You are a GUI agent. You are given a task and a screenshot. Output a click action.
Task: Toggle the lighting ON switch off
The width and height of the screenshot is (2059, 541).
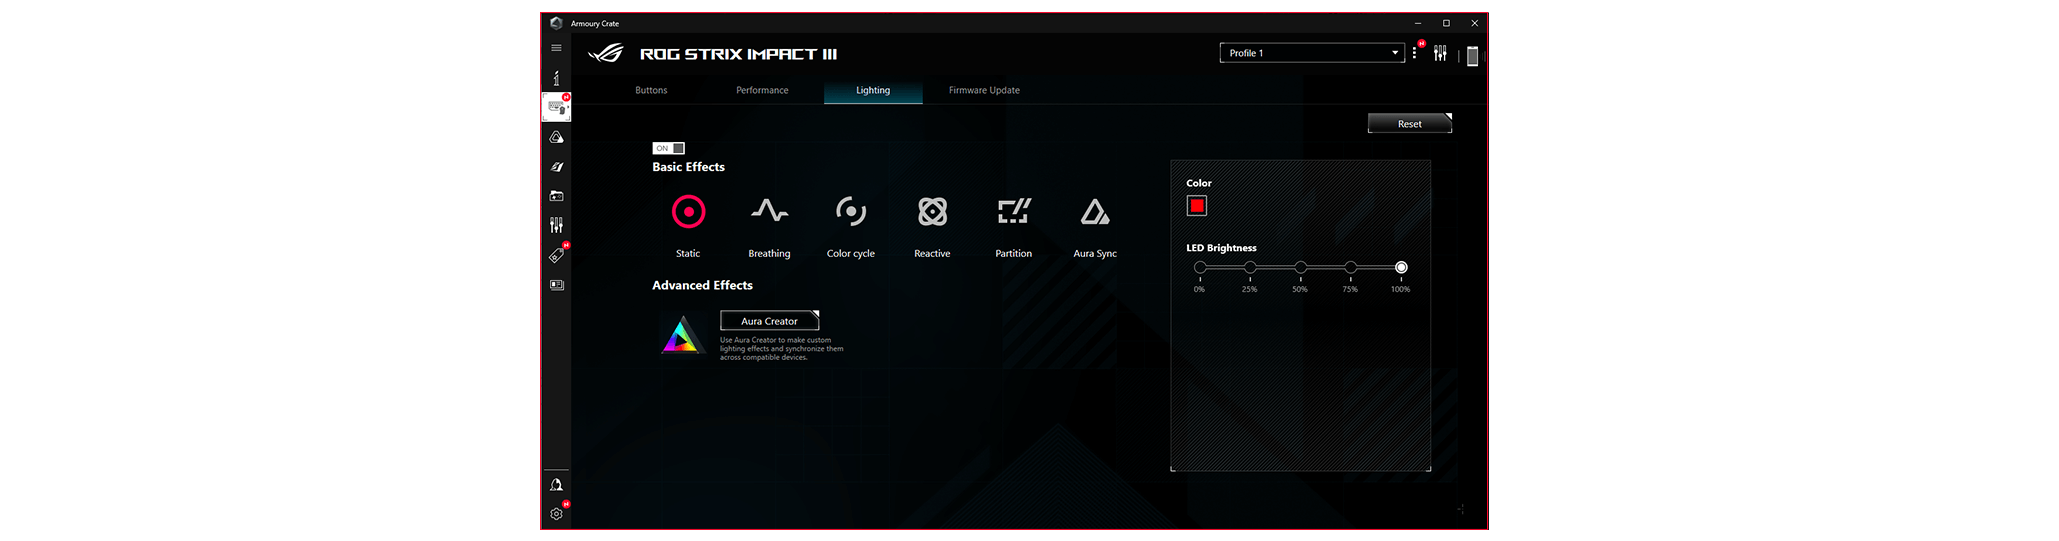pyautogui.click(x=669, y=148)
